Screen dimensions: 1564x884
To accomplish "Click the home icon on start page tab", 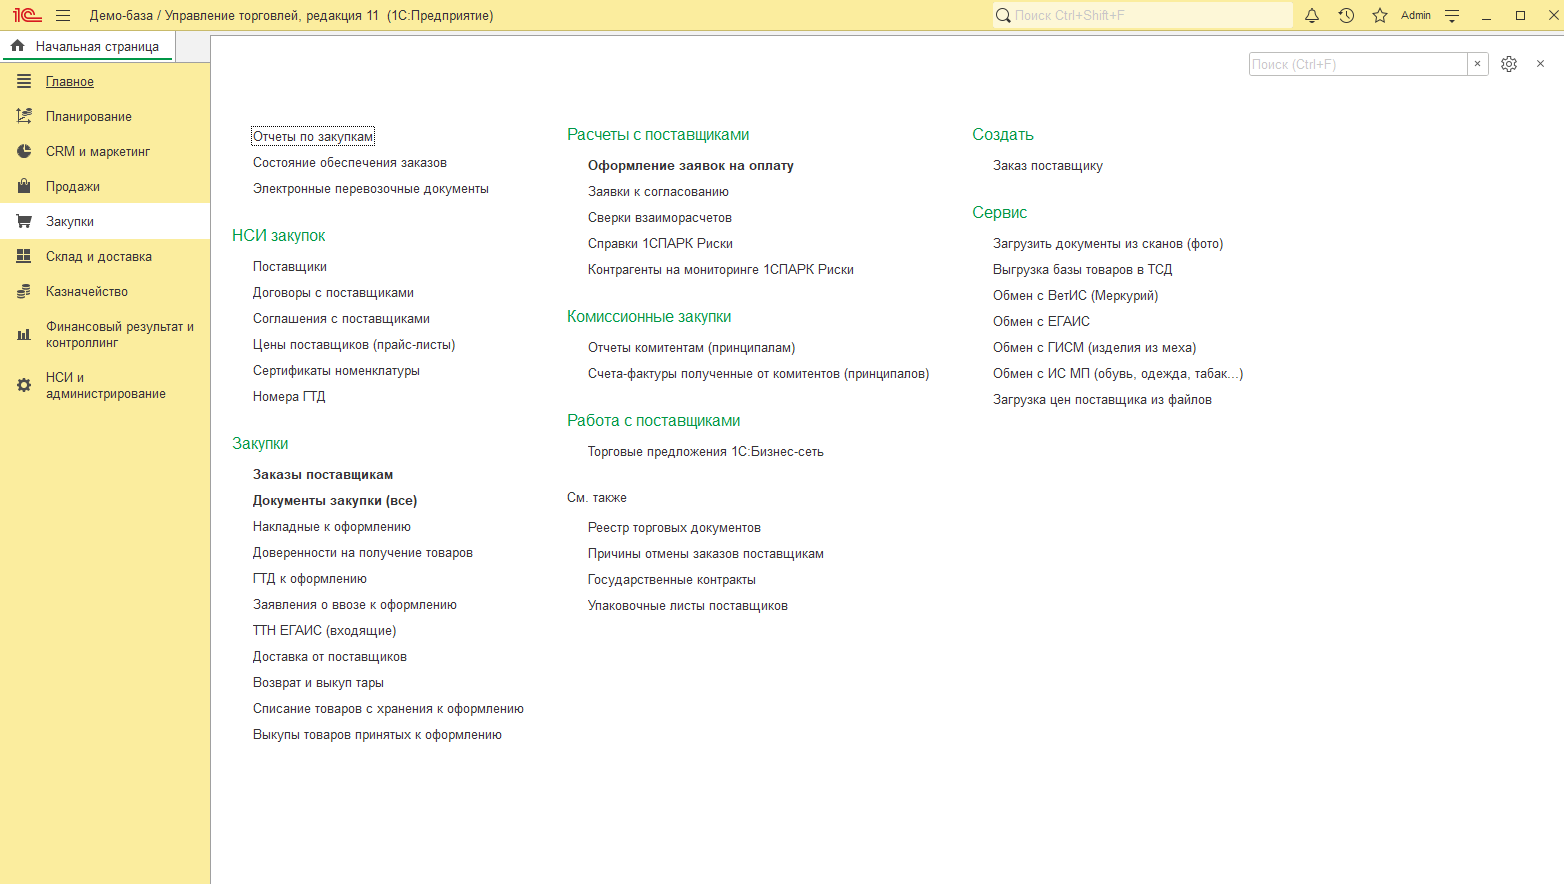I will tap(17, 46).
